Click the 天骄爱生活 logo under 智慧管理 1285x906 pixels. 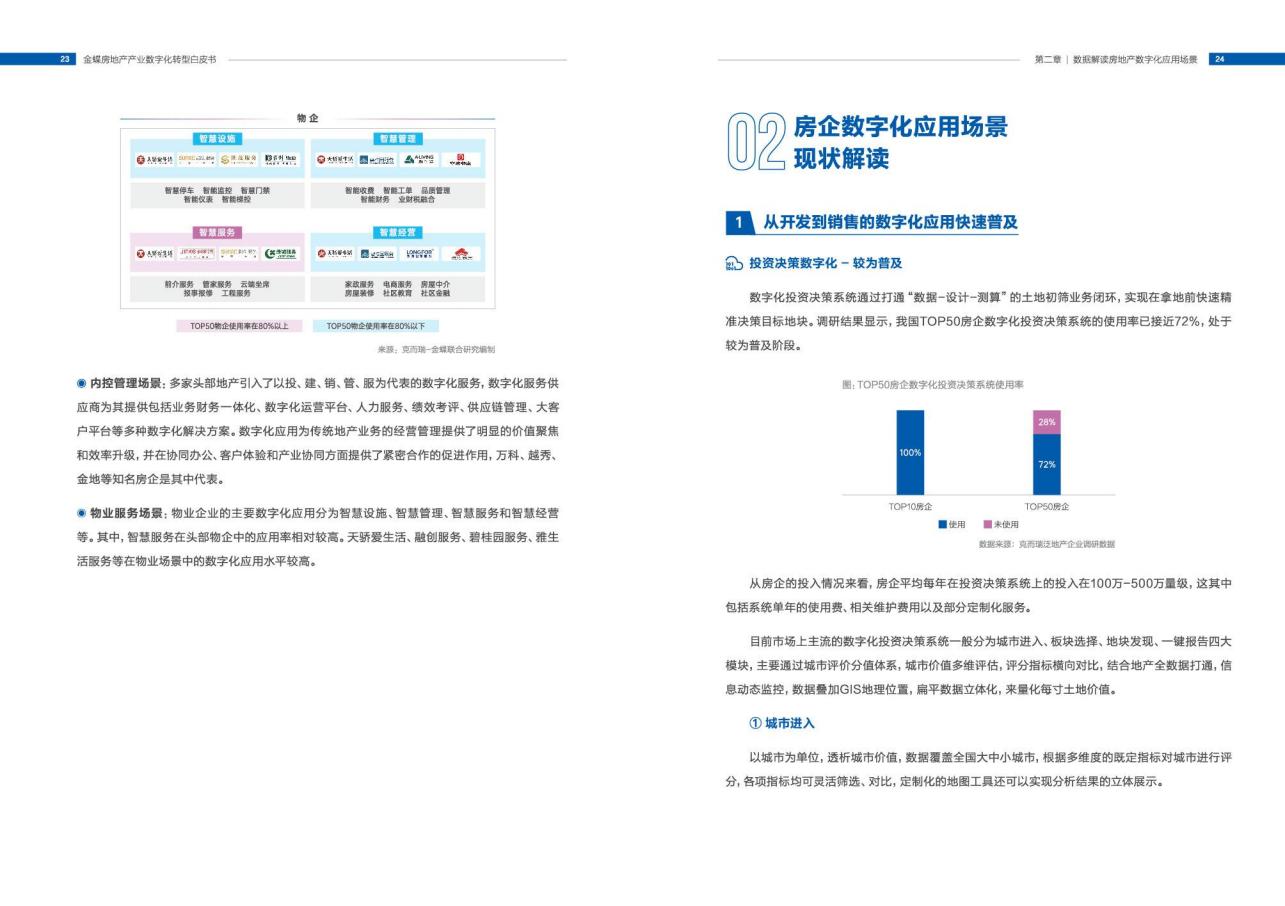(x=335, y=160)
